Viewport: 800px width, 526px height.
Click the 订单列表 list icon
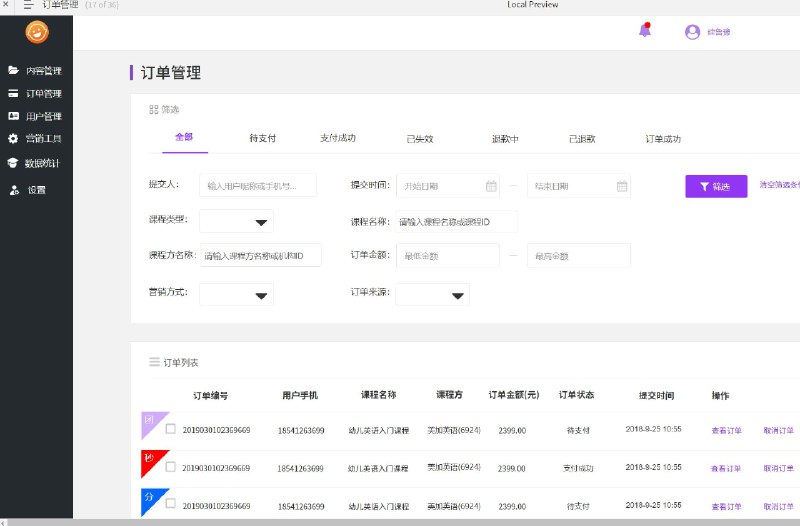click(154, 362)
